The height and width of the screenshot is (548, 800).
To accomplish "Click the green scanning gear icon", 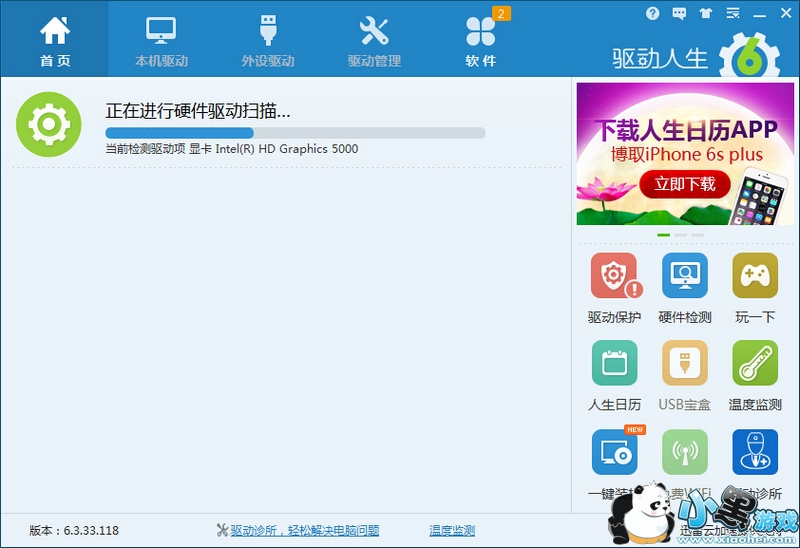I will tap(48, 124).
